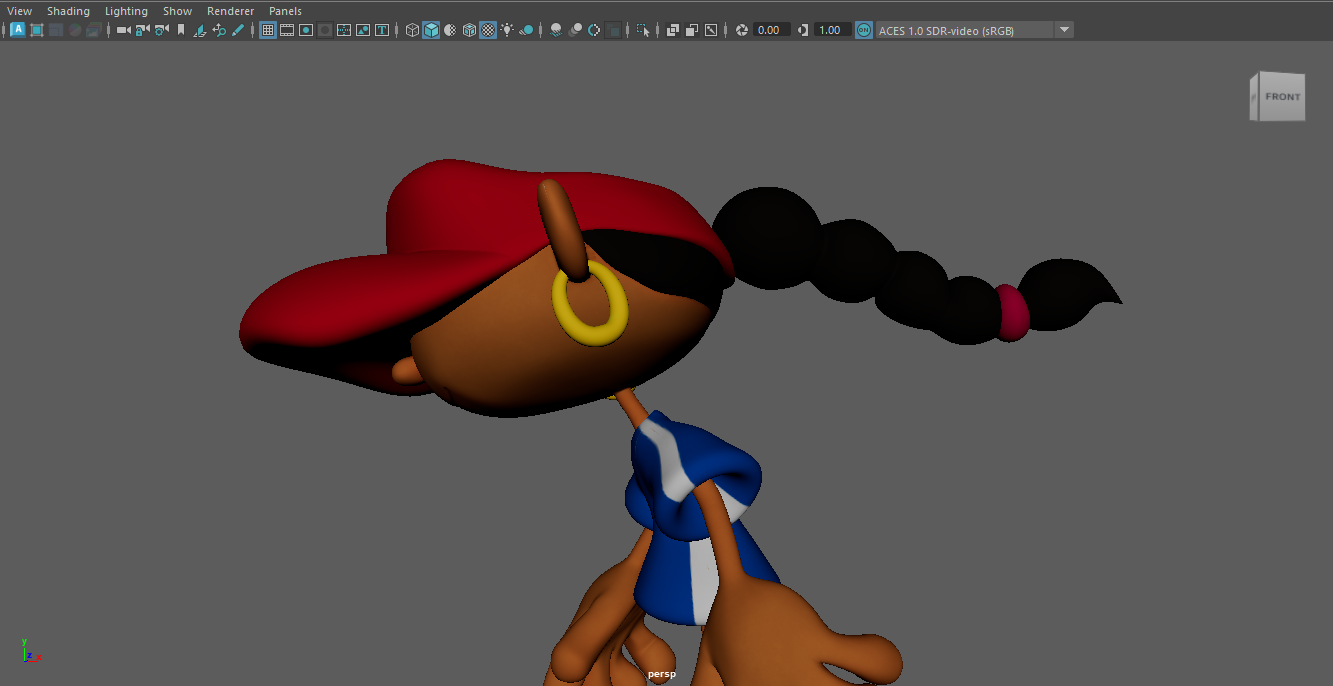Open the View panel menu

pos(19,11)
